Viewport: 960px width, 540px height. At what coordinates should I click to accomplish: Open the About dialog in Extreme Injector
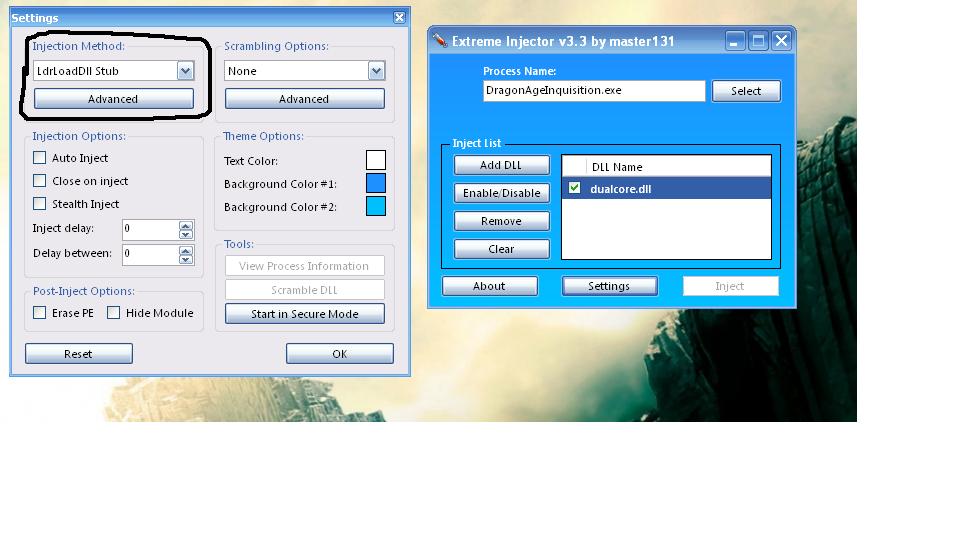[x=490, y=286]
